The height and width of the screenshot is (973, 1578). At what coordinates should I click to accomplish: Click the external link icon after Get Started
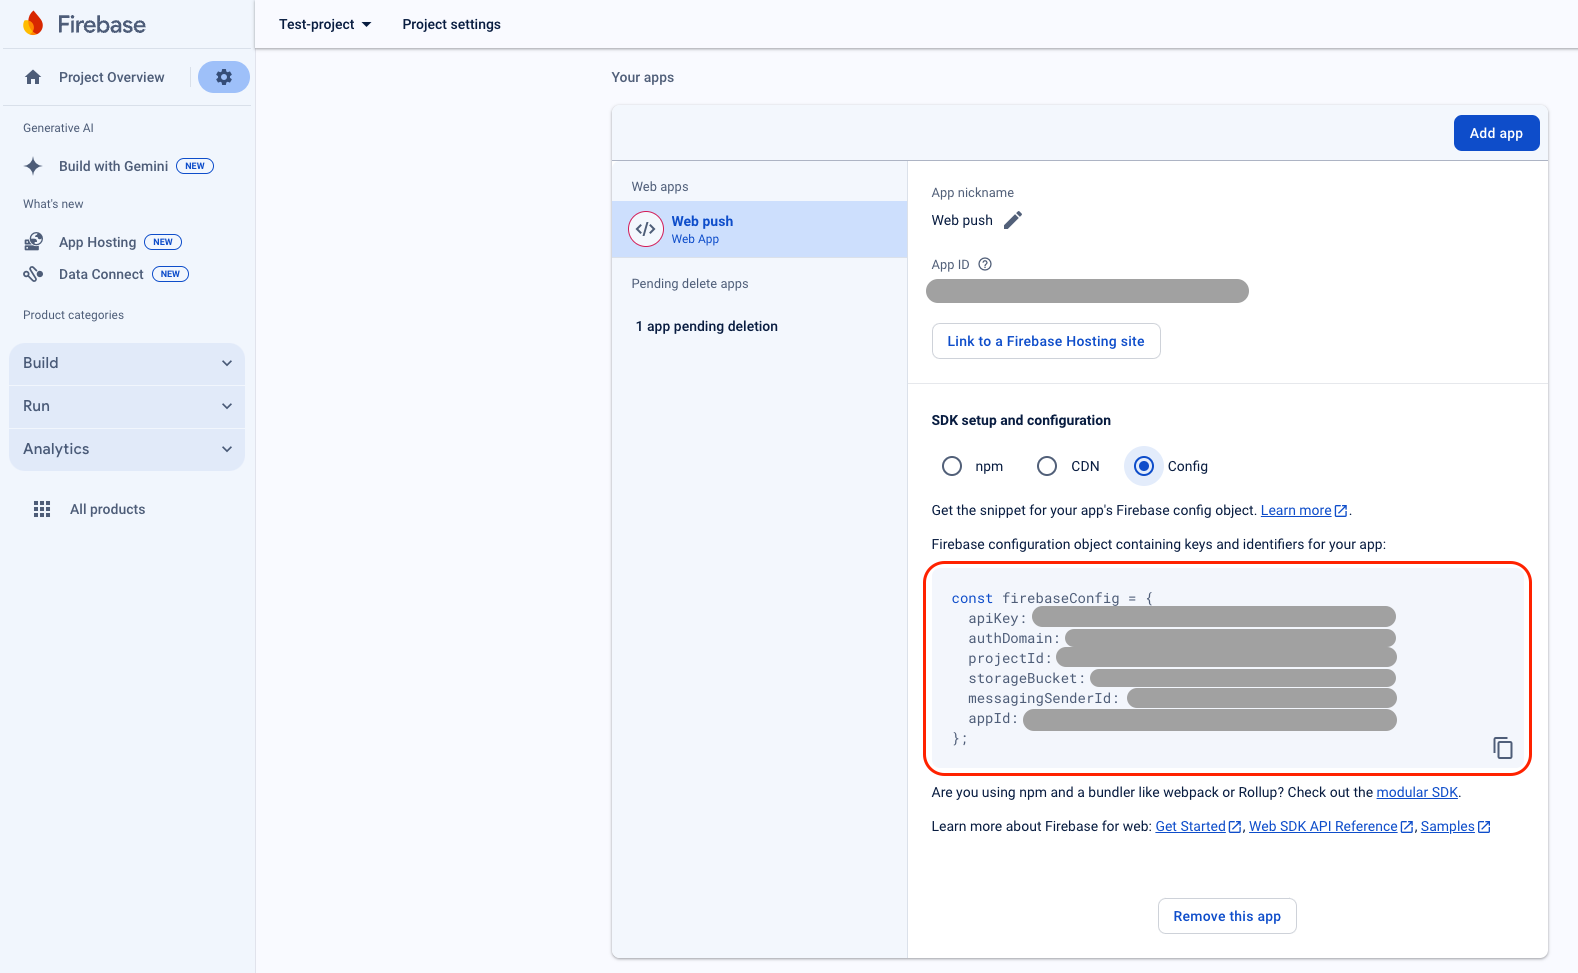tap(1235, 826)
